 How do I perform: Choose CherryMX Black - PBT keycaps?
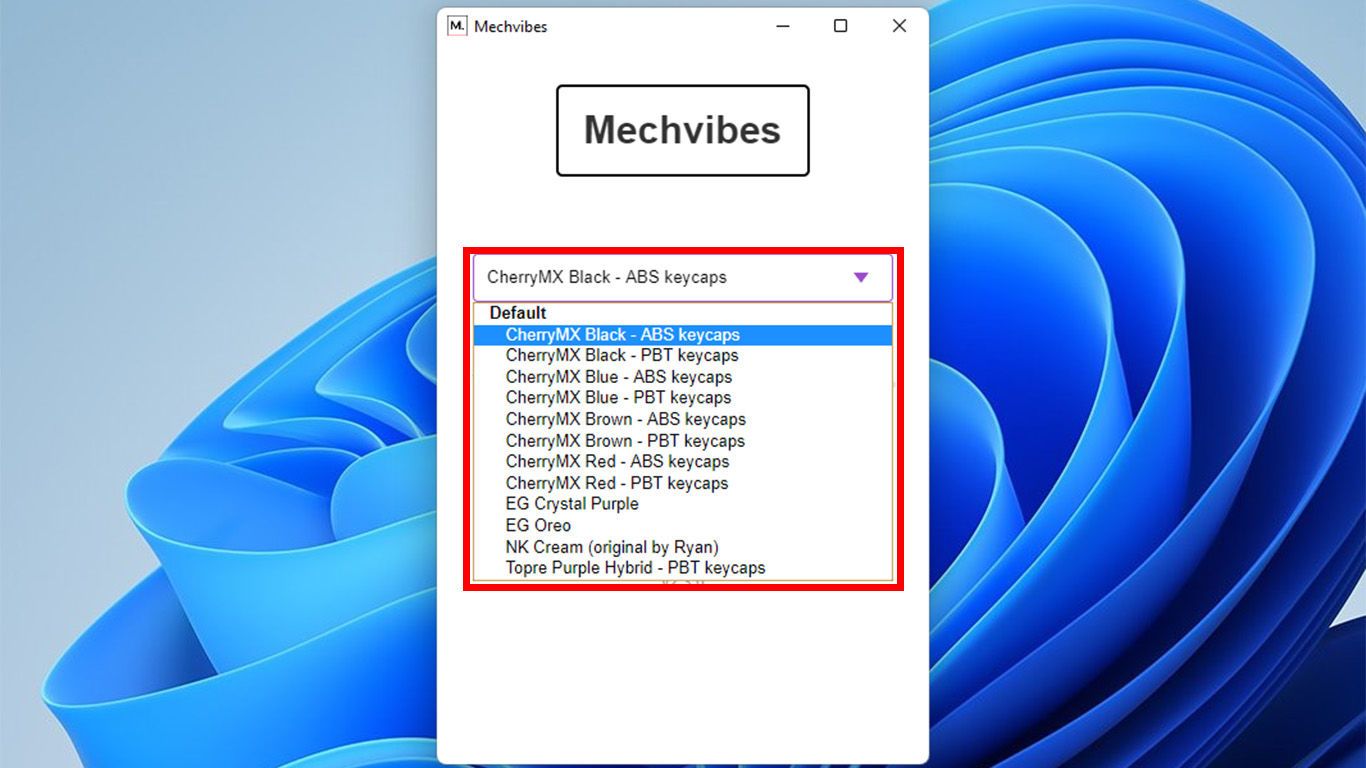pos(683,355)
